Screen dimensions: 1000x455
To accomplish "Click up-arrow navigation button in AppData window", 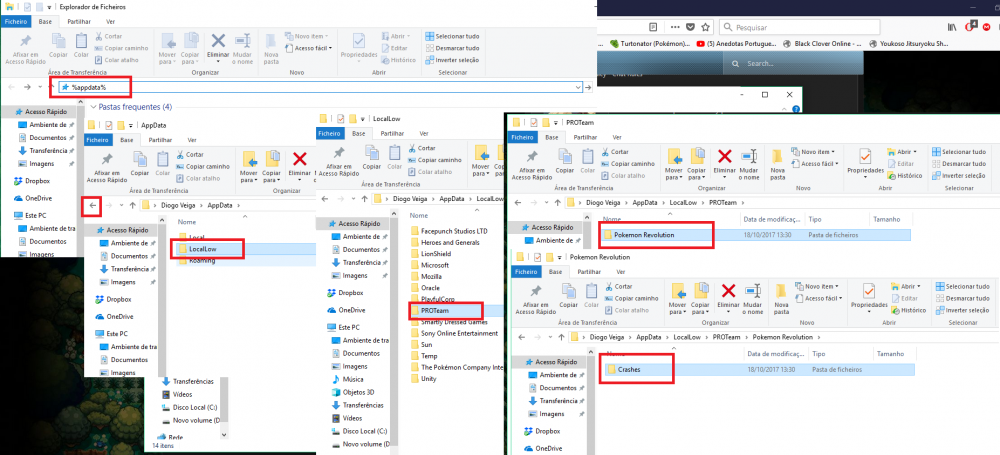I will coord(132,205).
